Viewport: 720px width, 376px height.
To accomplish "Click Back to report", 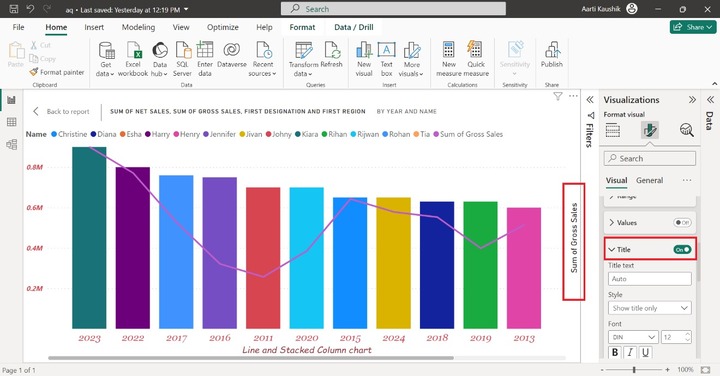I will click(x=62, y=111).
